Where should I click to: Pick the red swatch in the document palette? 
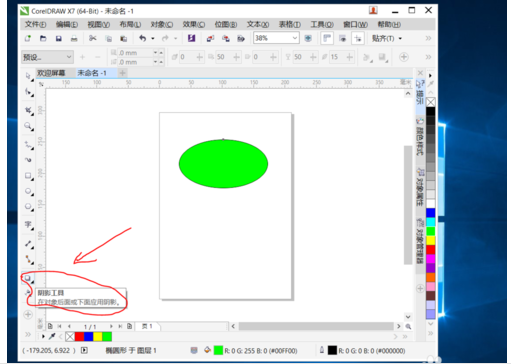[79, 337]
